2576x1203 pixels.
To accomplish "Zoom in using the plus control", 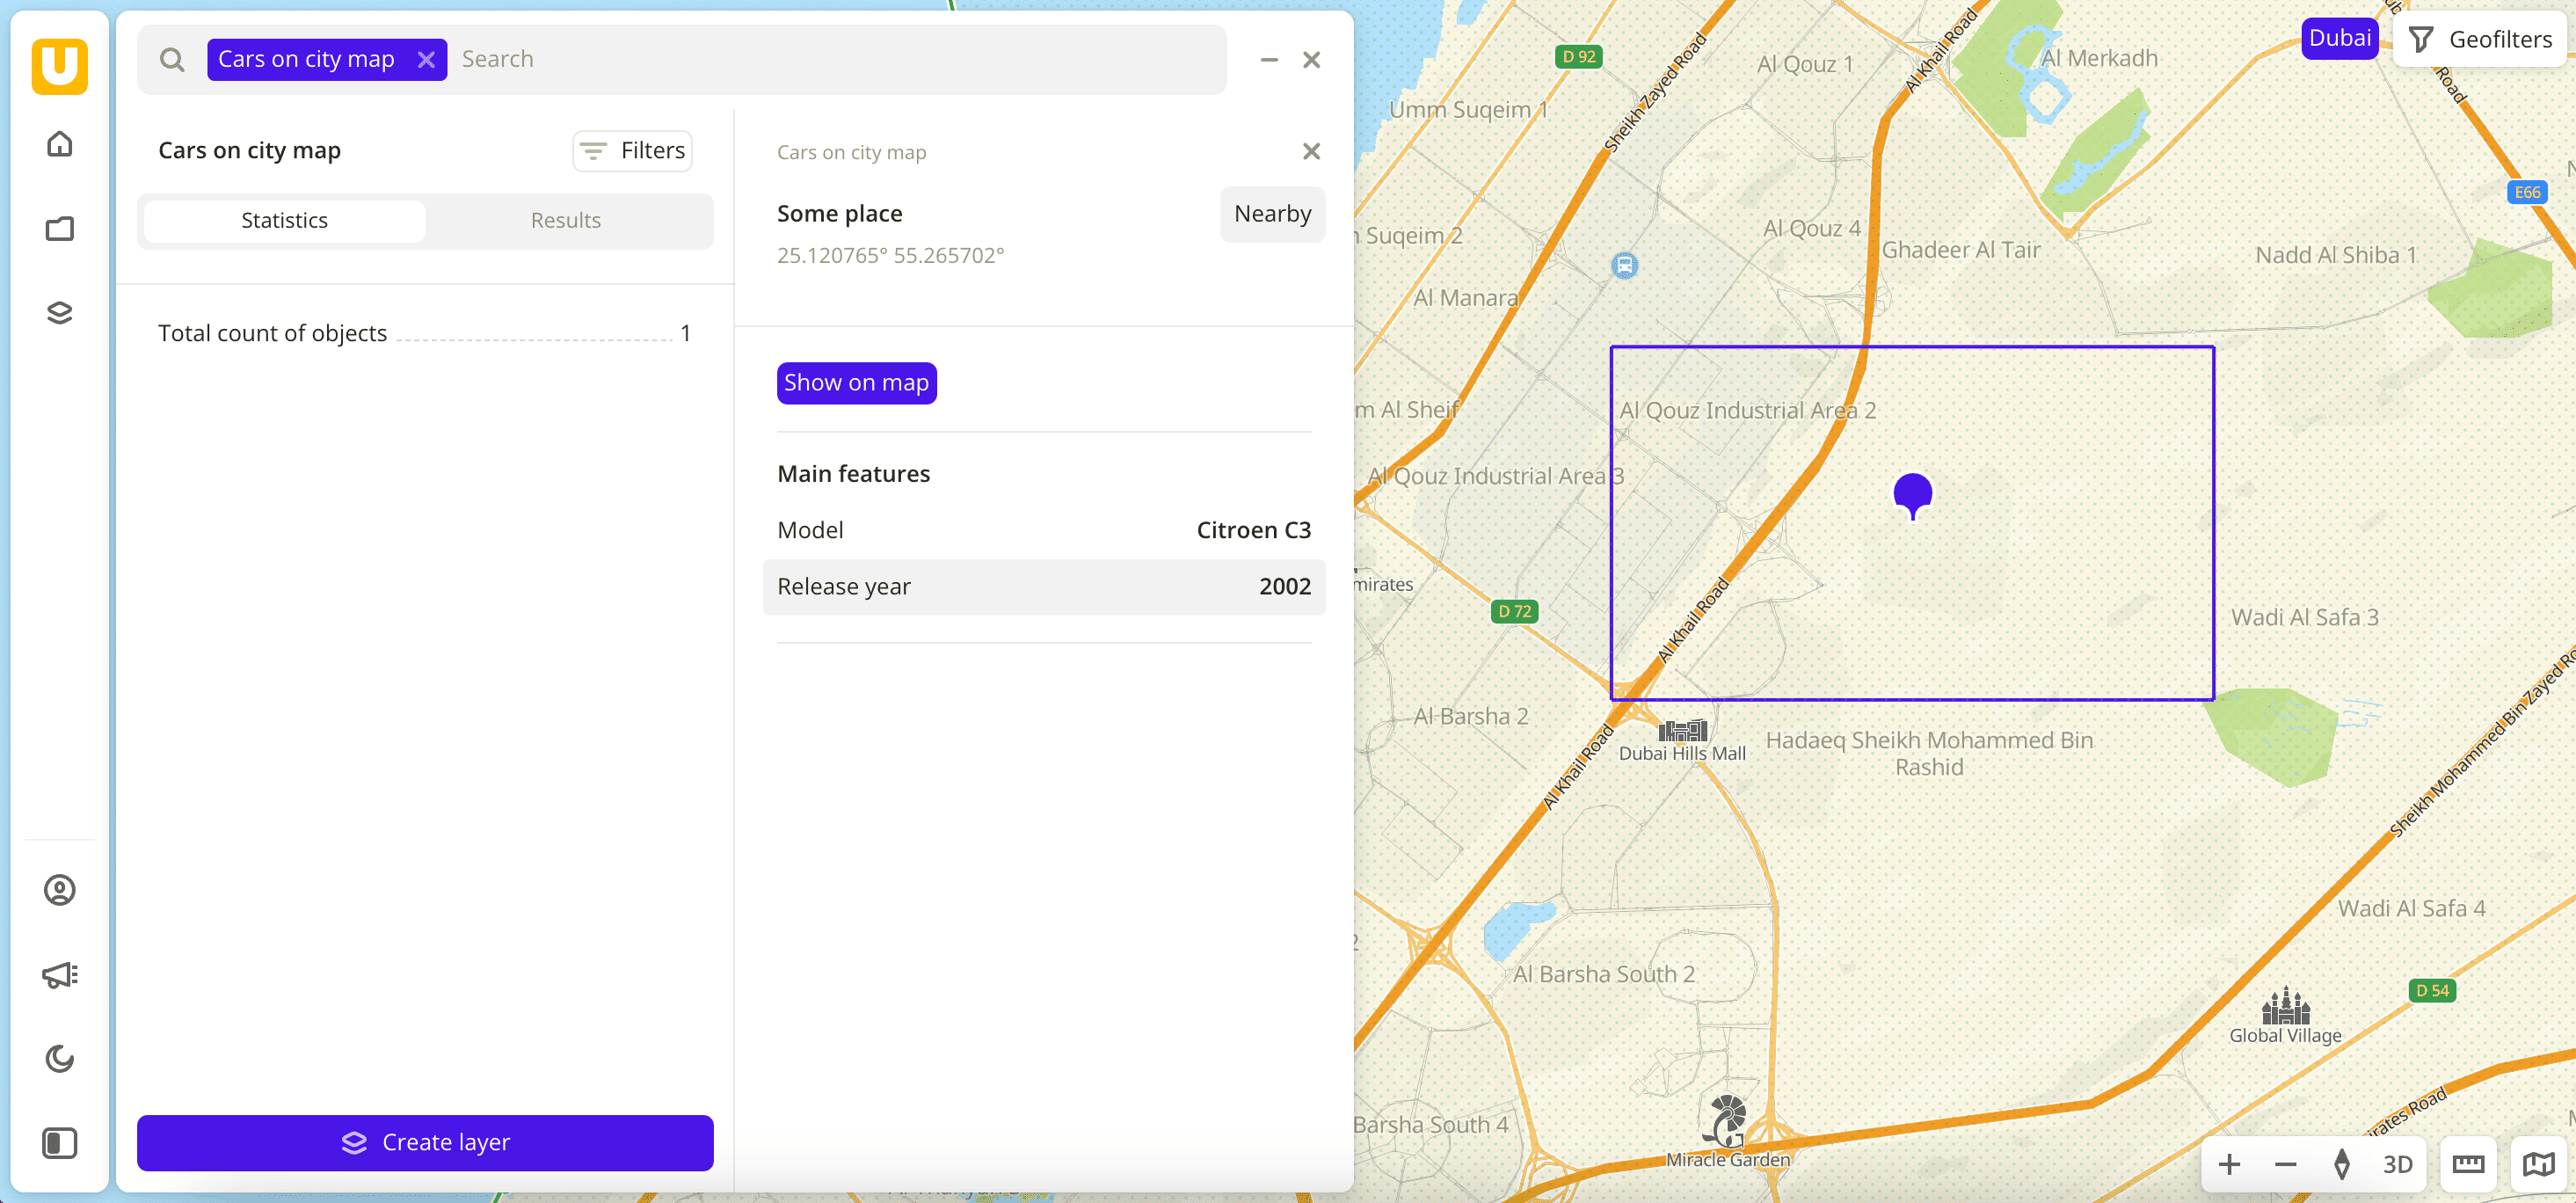I will pyautogui.click(x=2229, y=1163).
